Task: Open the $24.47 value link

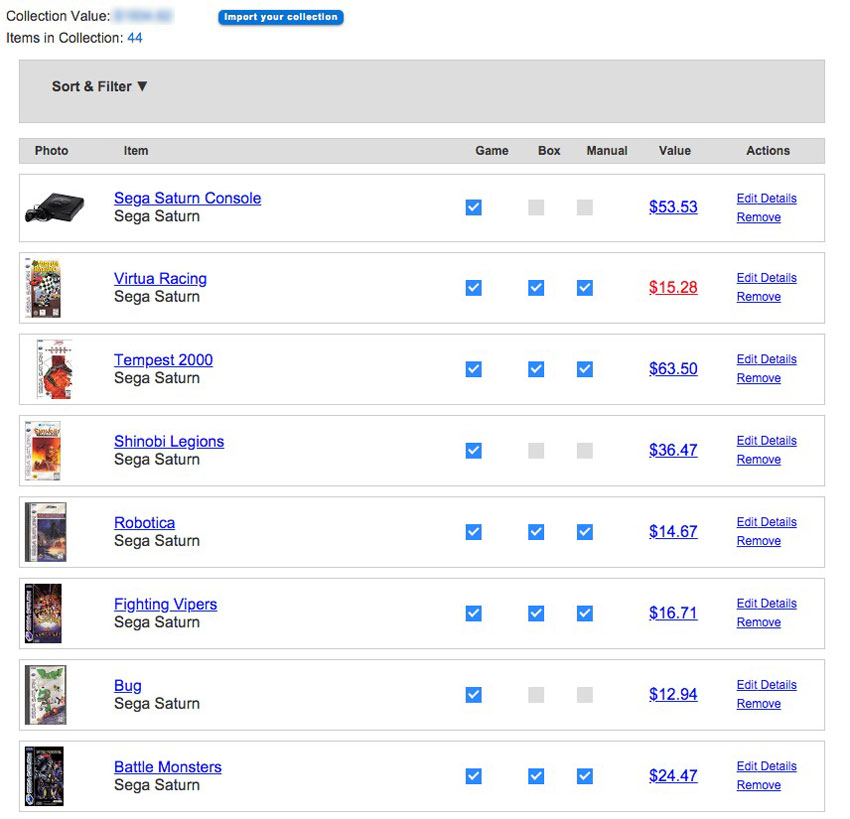Action: click(673, 776)
